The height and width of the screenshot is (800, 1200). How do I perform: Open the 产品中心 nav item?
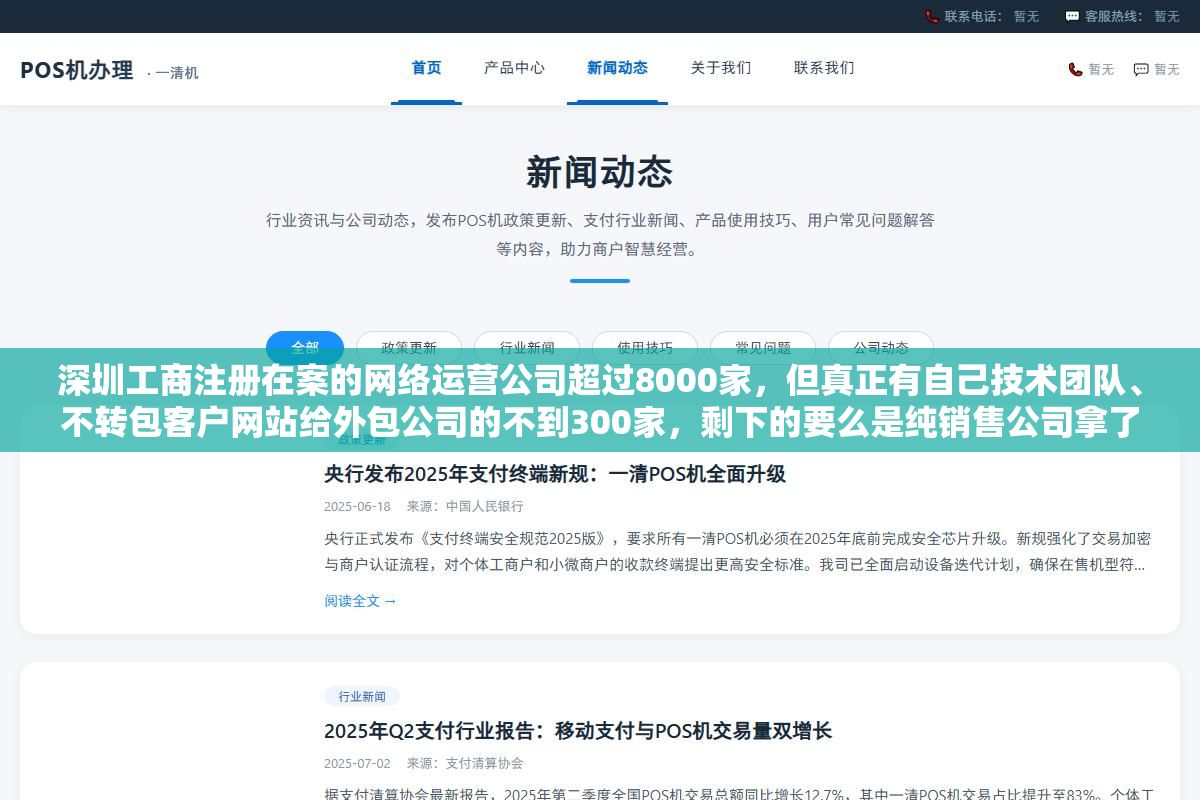(514, 68)
